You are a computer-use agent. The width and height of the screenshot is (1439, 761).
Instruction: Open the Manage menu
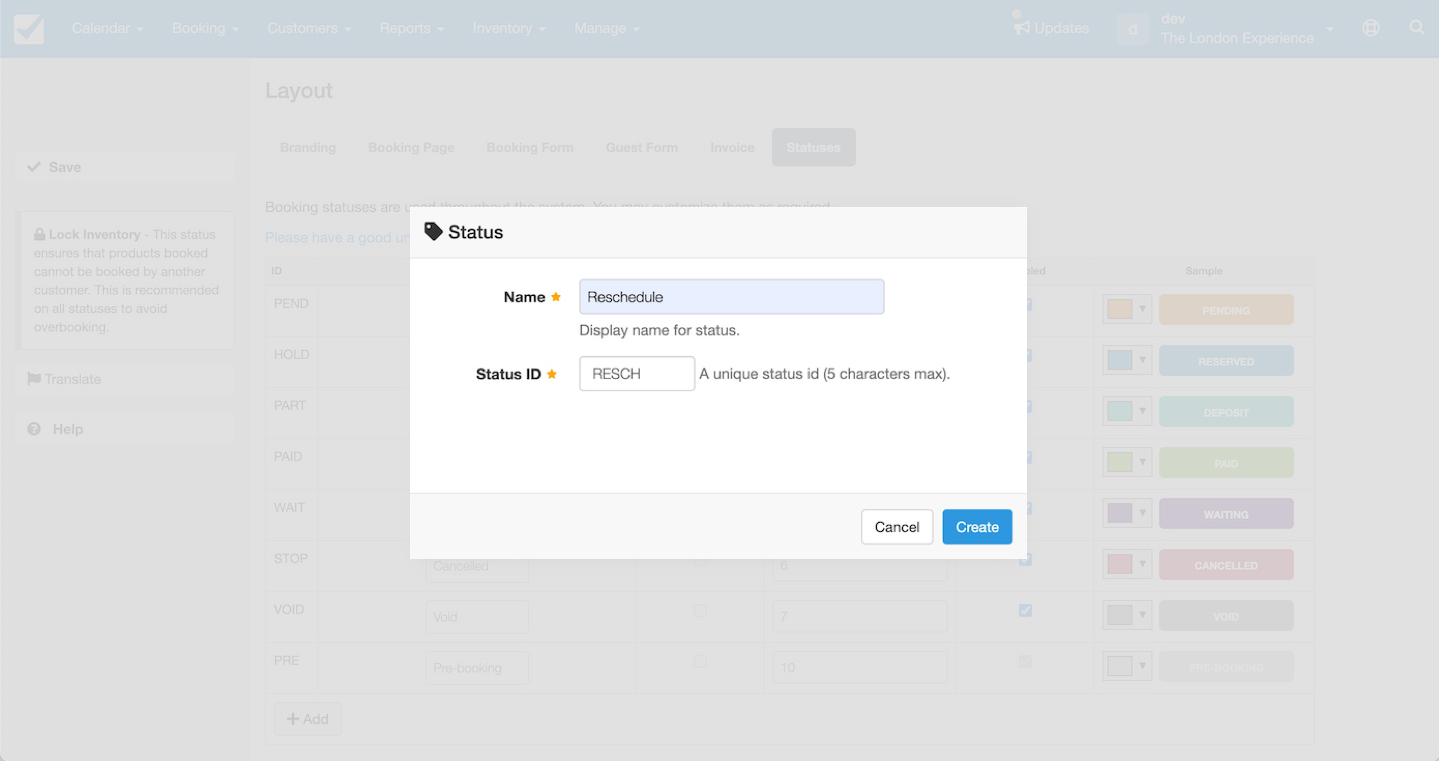pos(606,28)
